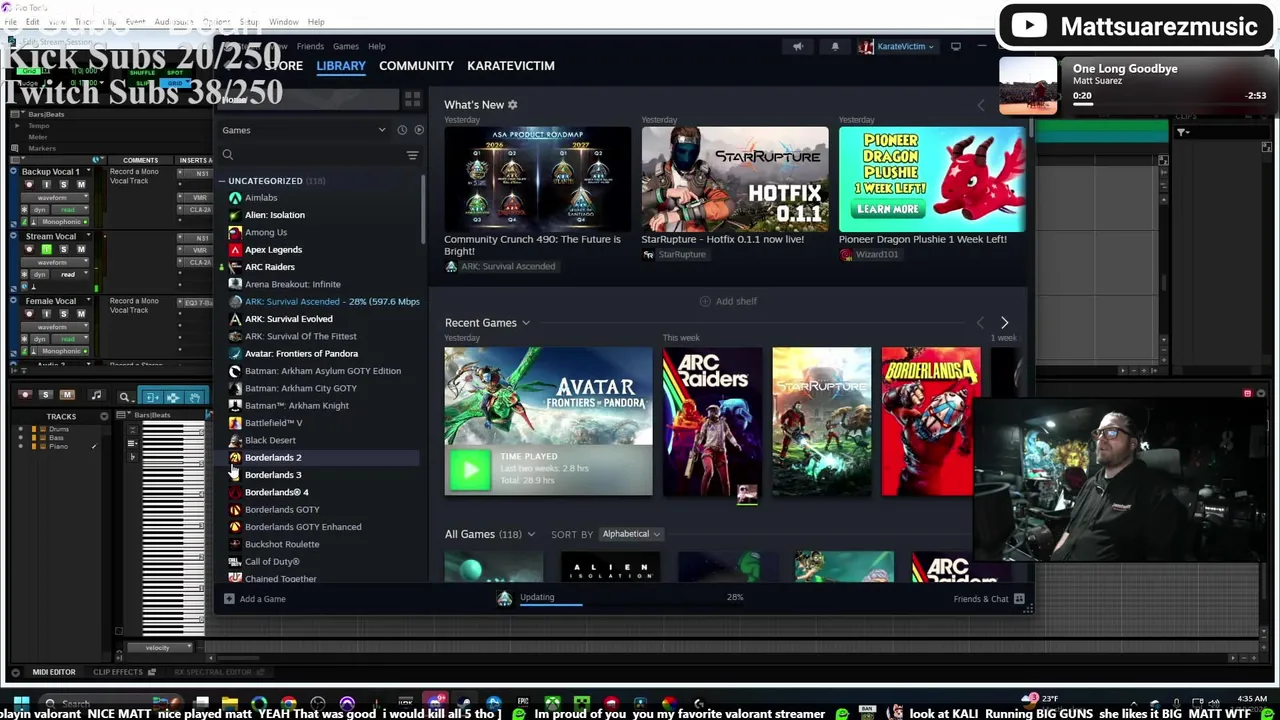Mute the Backup Vocal 1 track
Viewport: 1280px width, 720px height.
[x=81, y=185]
